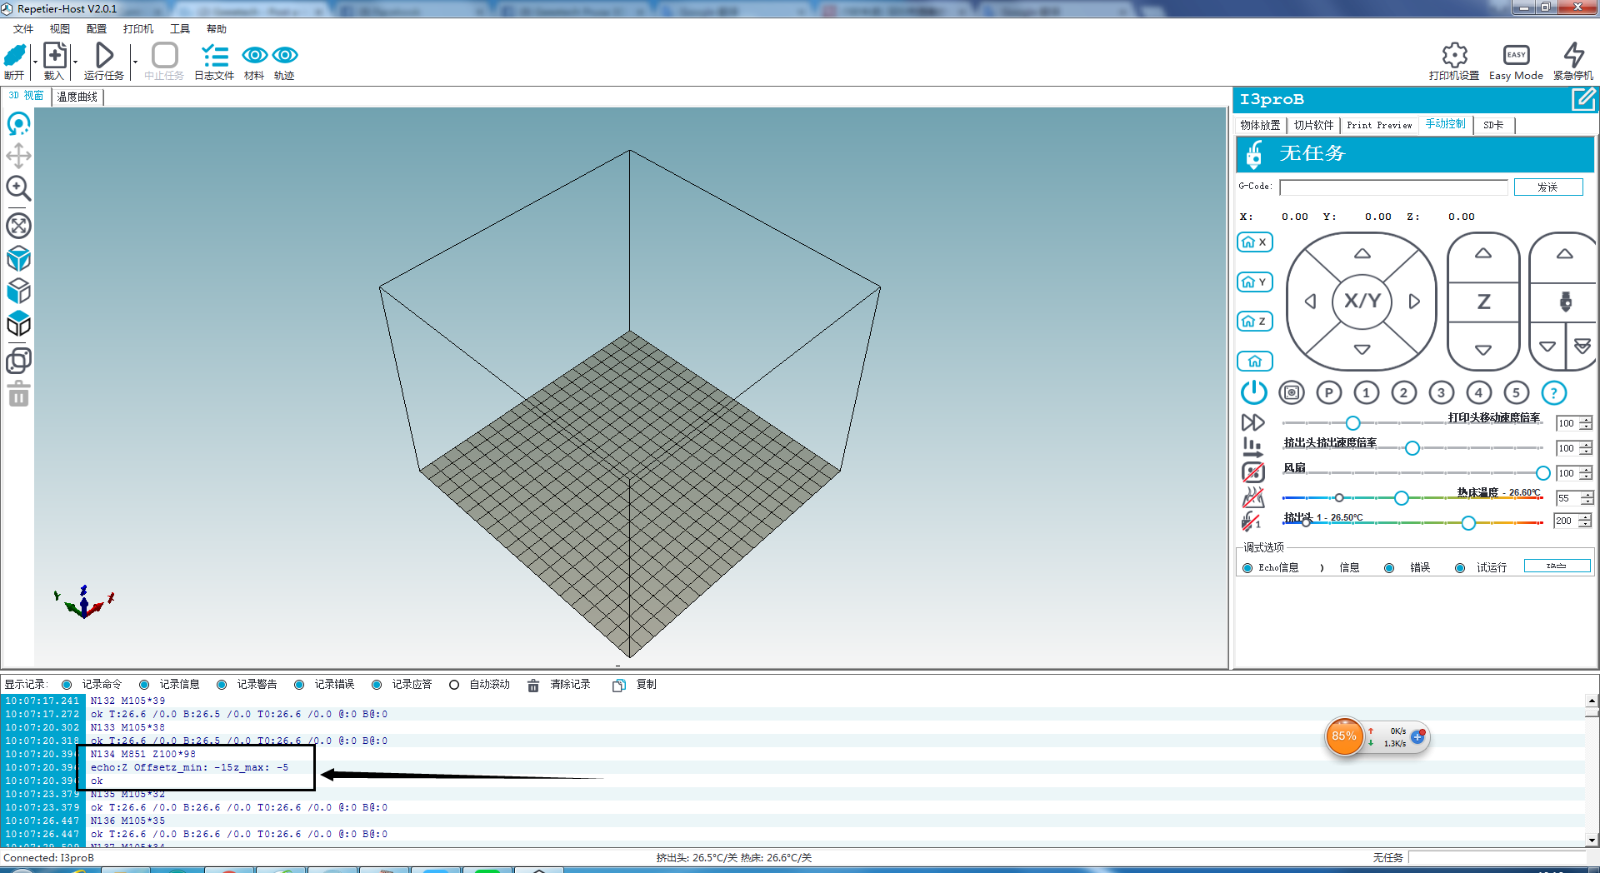Click the power toggle icon
Image resolution: width=1600 pixels, height=873 pixels.
(1254, 392)
